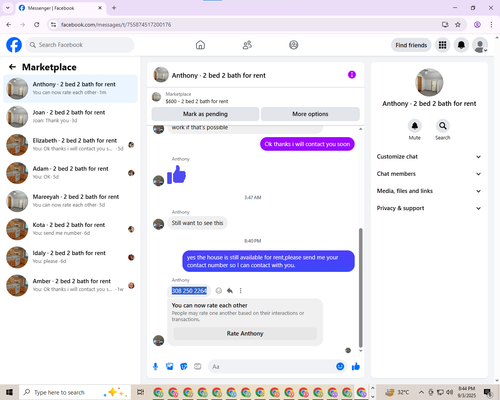This screenshot has height=400, width=500.
Task: Open Elizabeth - 2 bed 2 bath conversation
Action: pos(70,144)
